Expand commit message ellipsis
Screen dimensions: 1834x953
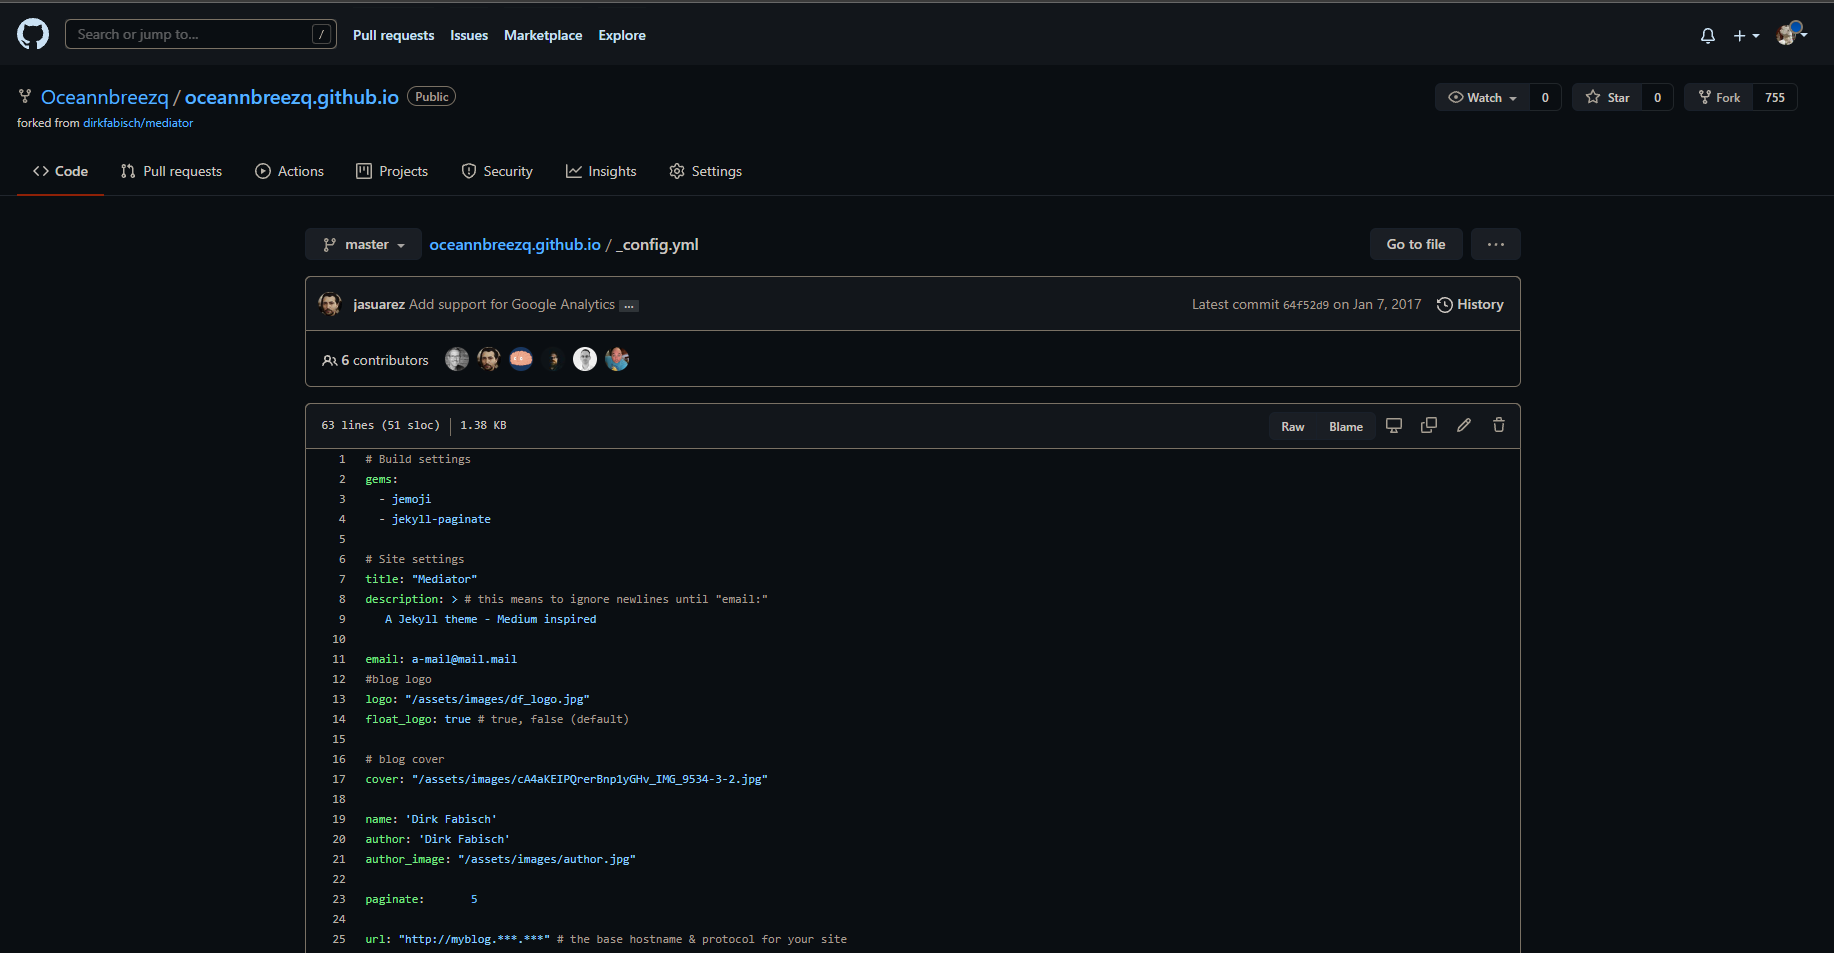coord(629,306)
